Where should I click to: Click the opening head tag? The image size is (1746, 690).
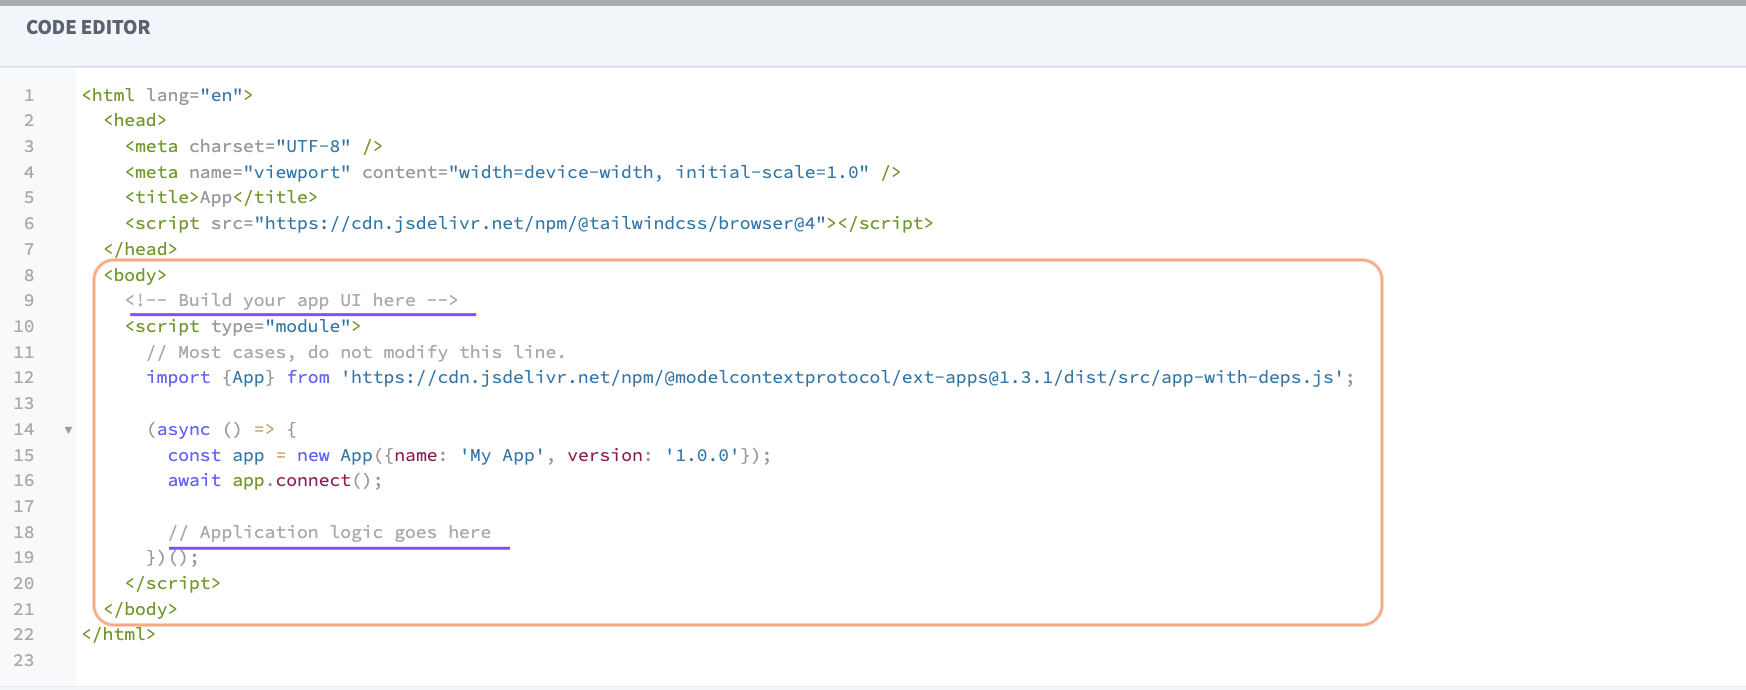click(135, 120)
